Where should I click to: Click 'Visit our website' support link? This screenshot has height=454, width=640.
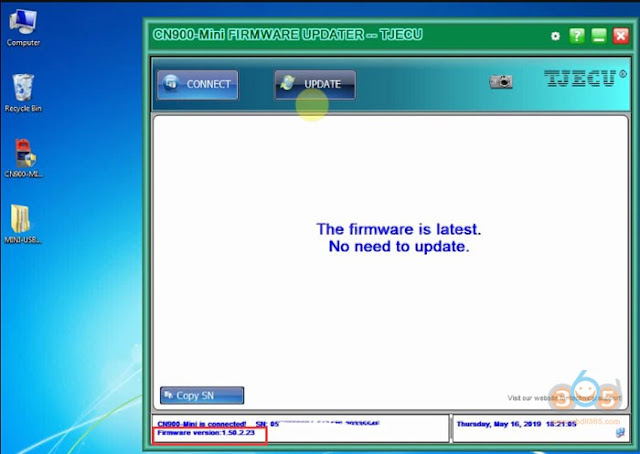coord(564,398)
